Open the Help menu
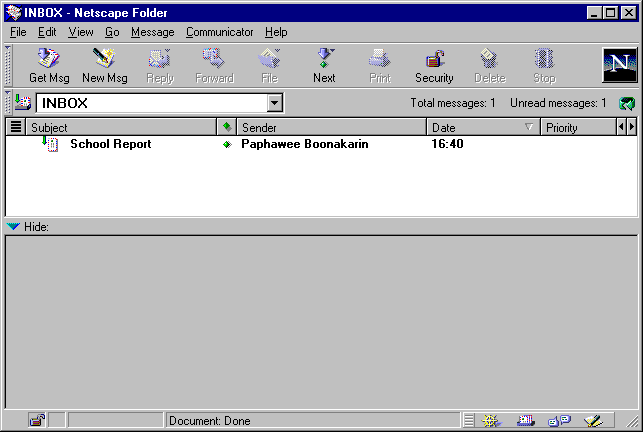 [276, 32]
